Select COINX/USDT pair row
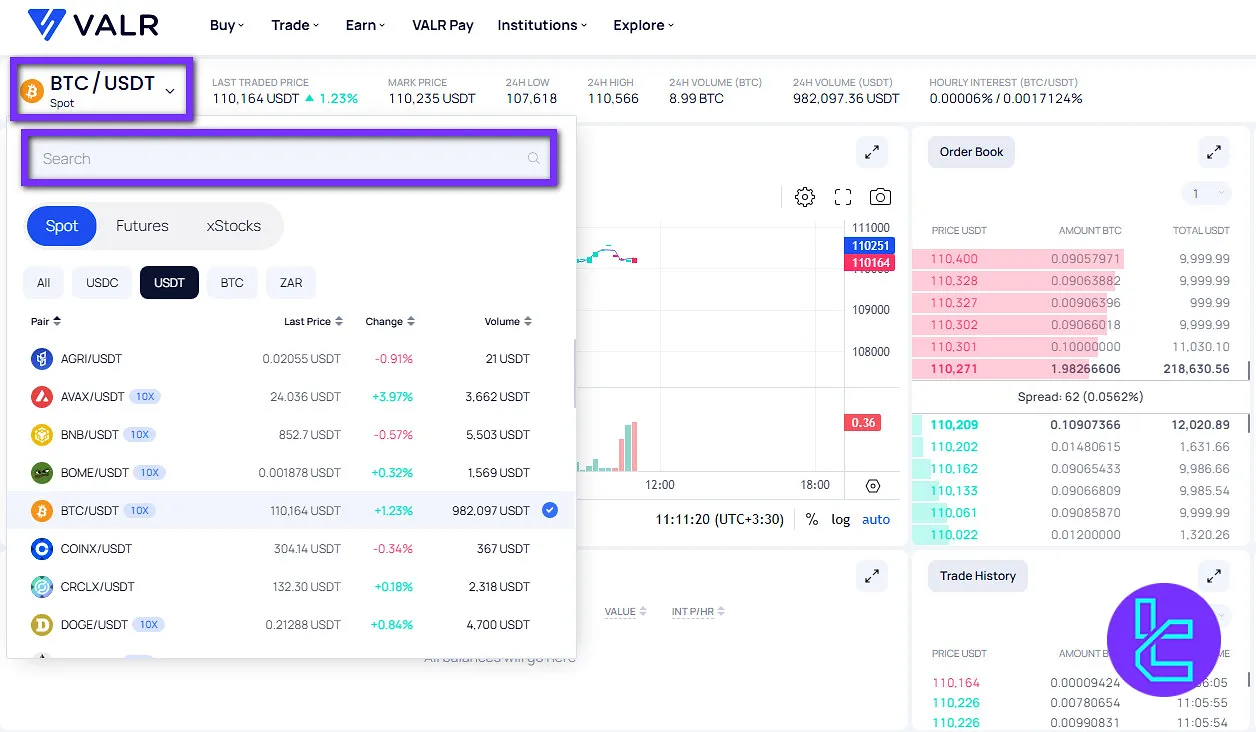This screenshot has height=732, width=1256. tap(291, 548)
